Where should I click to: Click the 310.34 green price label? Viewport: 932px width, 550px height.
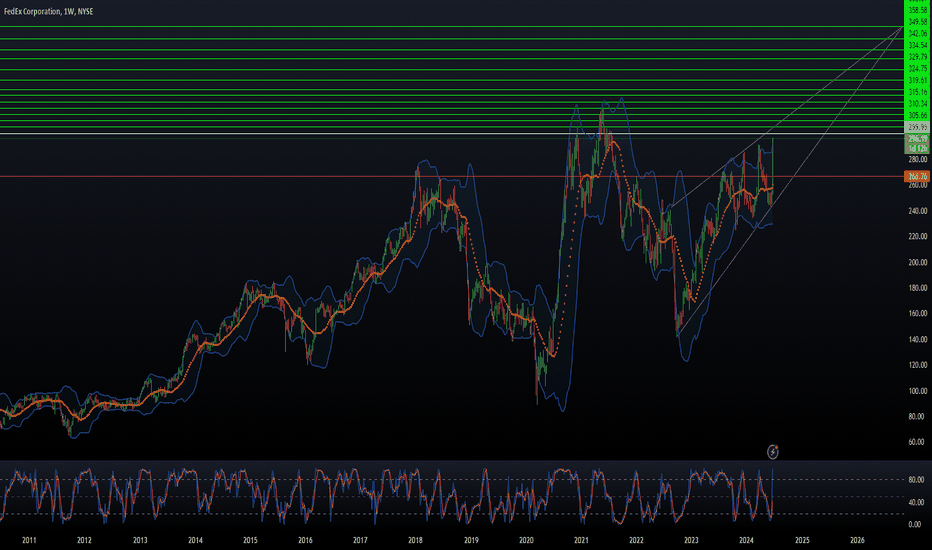point(918,103)
